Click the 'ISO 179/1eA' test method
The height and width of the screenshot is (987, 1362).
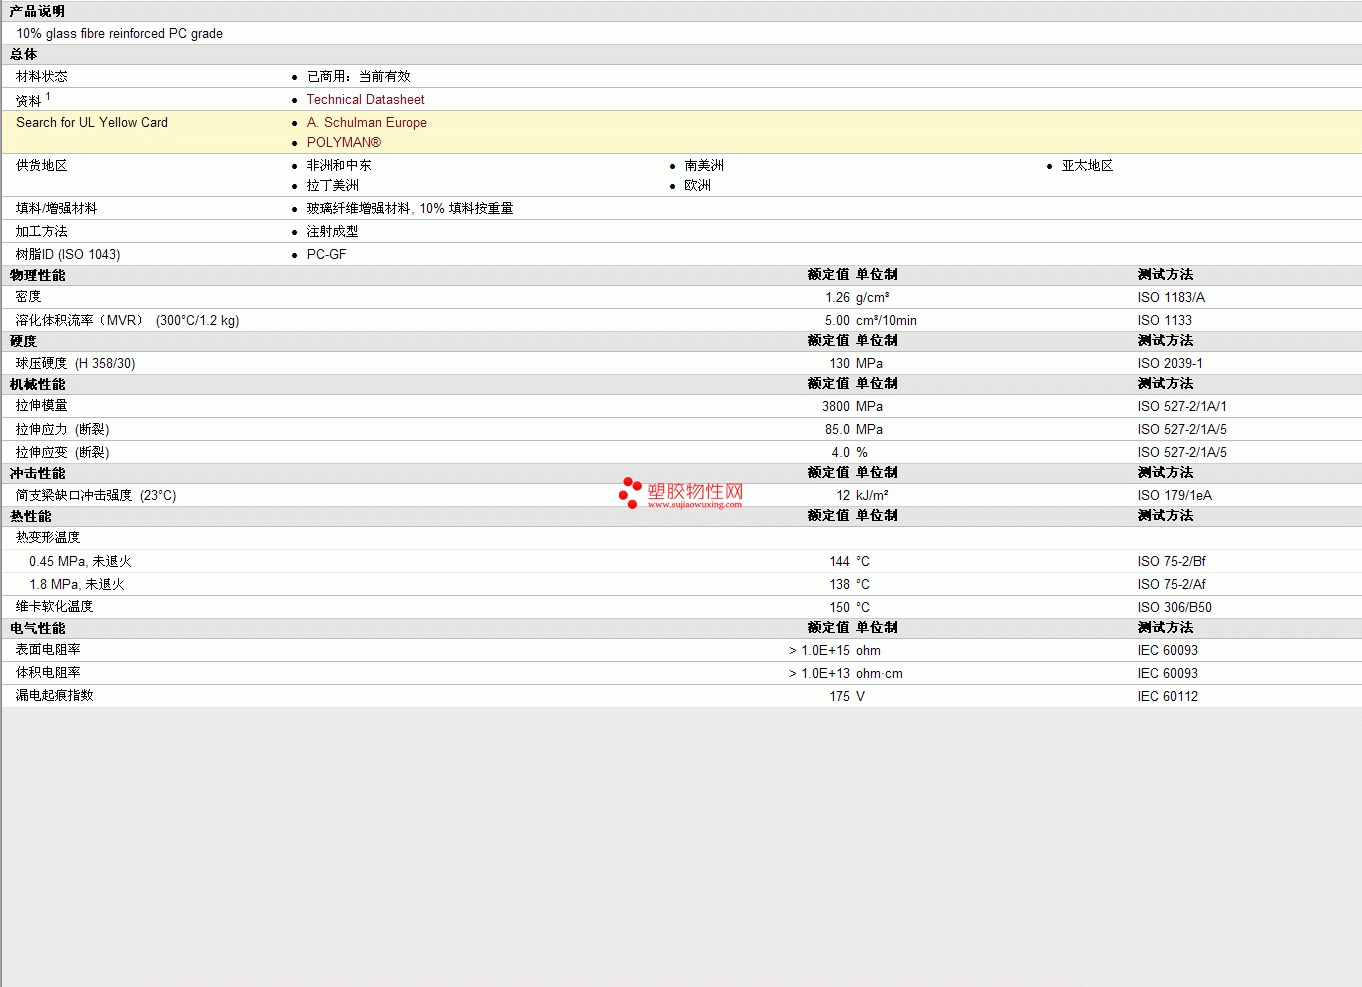[1175, 496]
